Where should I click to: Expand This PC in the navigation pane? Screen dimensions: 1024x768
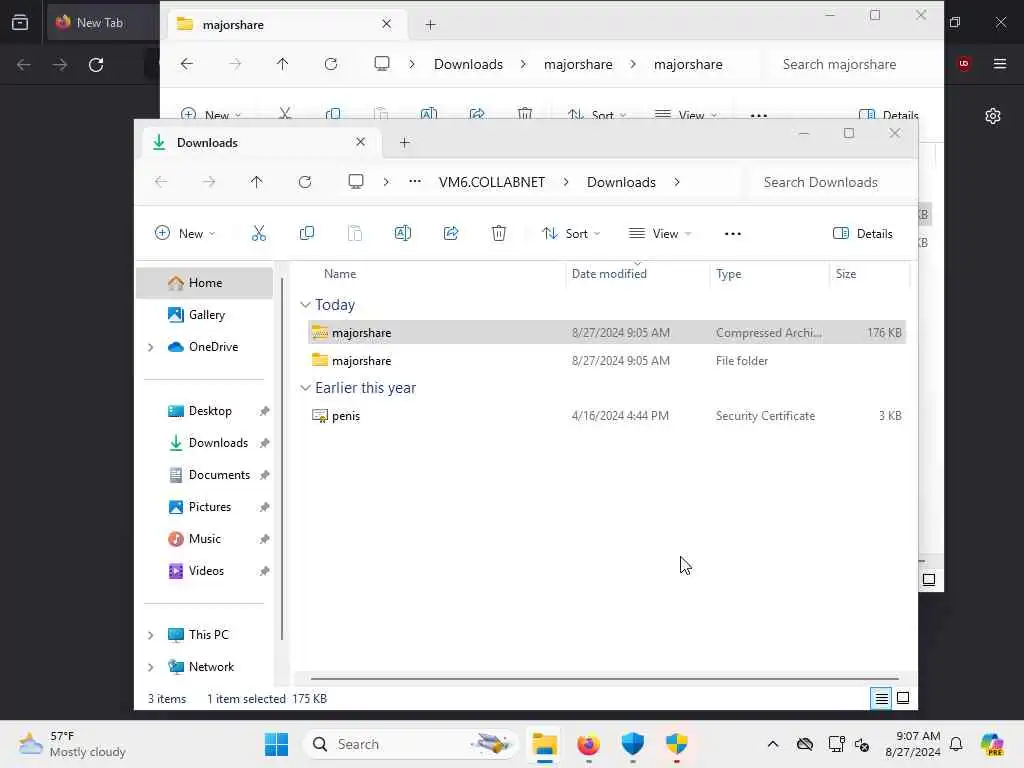pyautogui.click(x=151, y=635)
